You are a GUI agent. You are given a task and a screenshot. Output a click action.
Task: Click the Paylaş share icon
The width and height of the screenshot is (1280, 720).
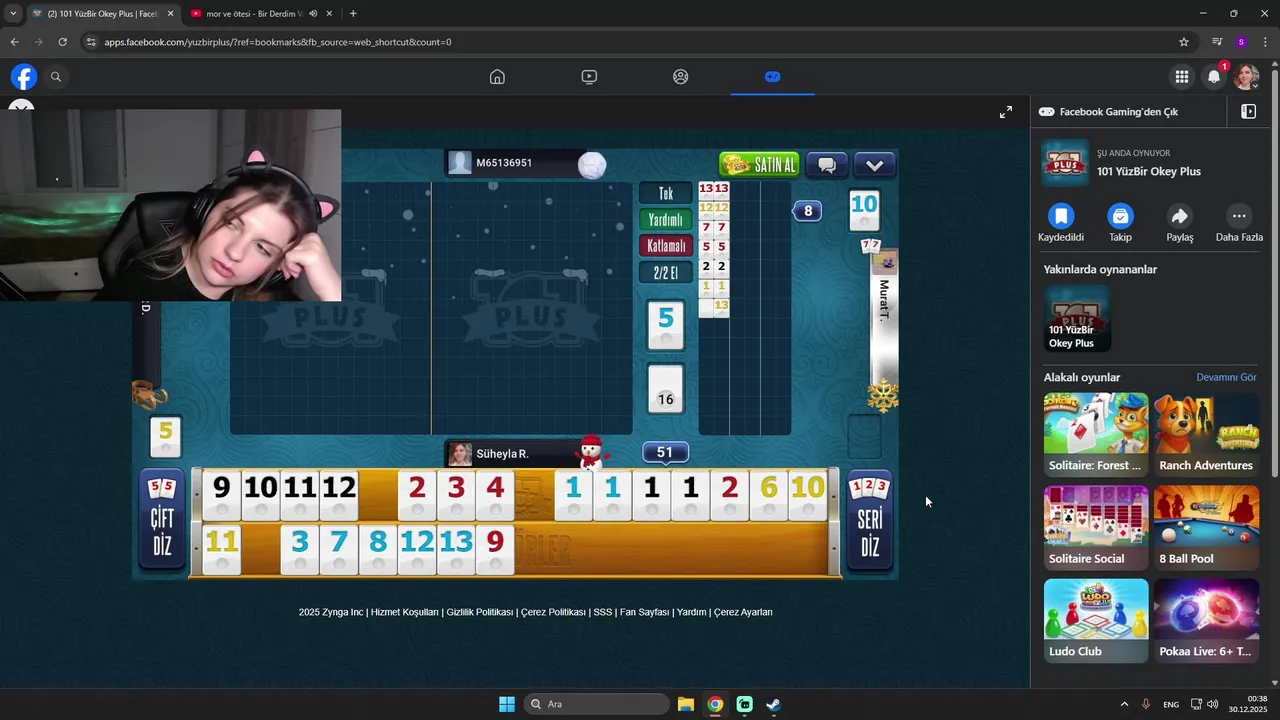(1180, 216)
